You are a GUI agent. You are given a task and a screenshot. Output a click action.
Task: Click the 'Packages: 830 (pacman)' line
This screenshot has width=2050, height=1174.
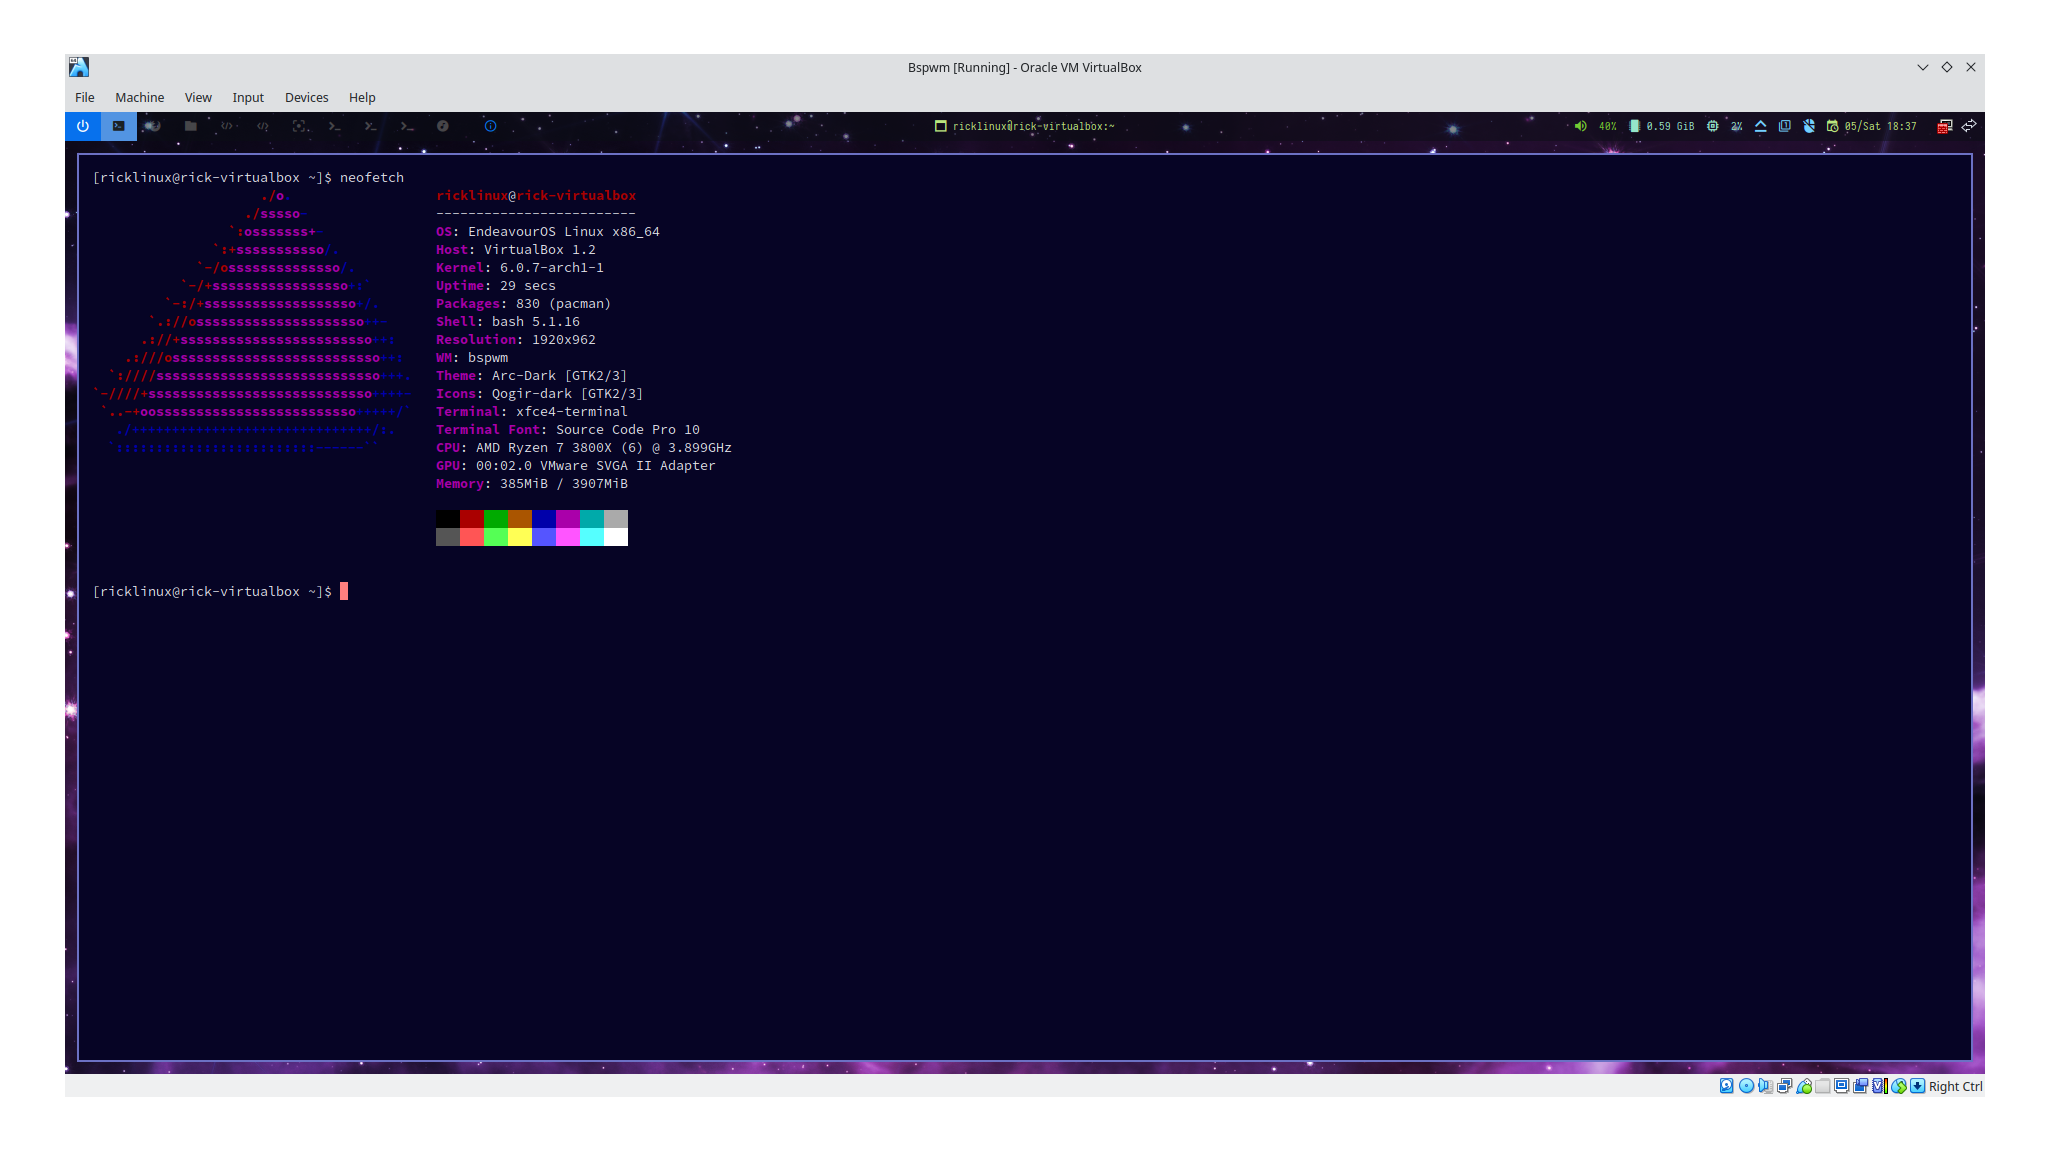click(523, 303)
